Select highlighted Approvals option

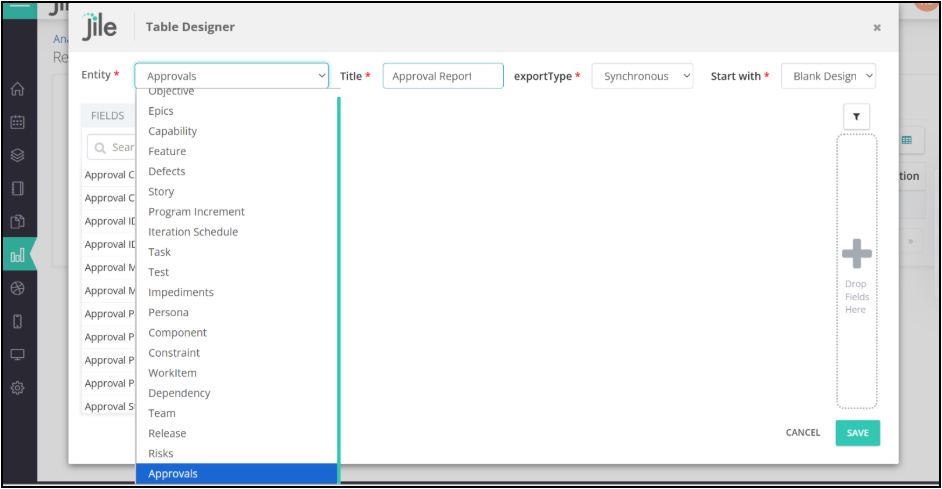(236, 473)
